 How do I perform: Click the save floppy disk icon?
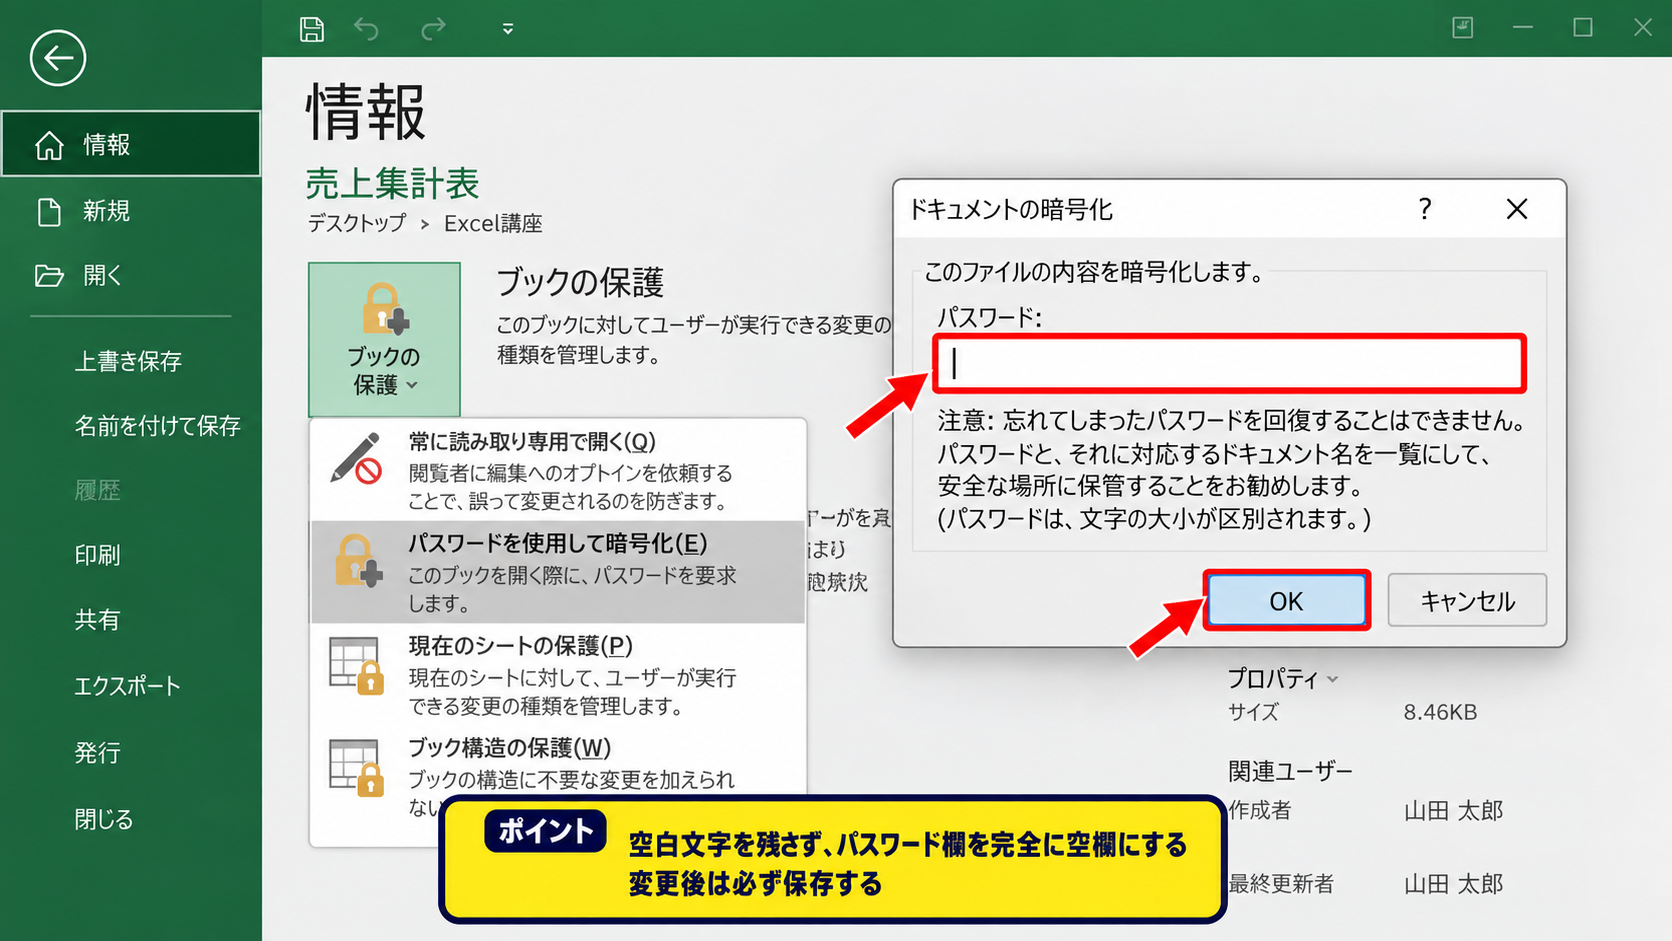point(312,29)
